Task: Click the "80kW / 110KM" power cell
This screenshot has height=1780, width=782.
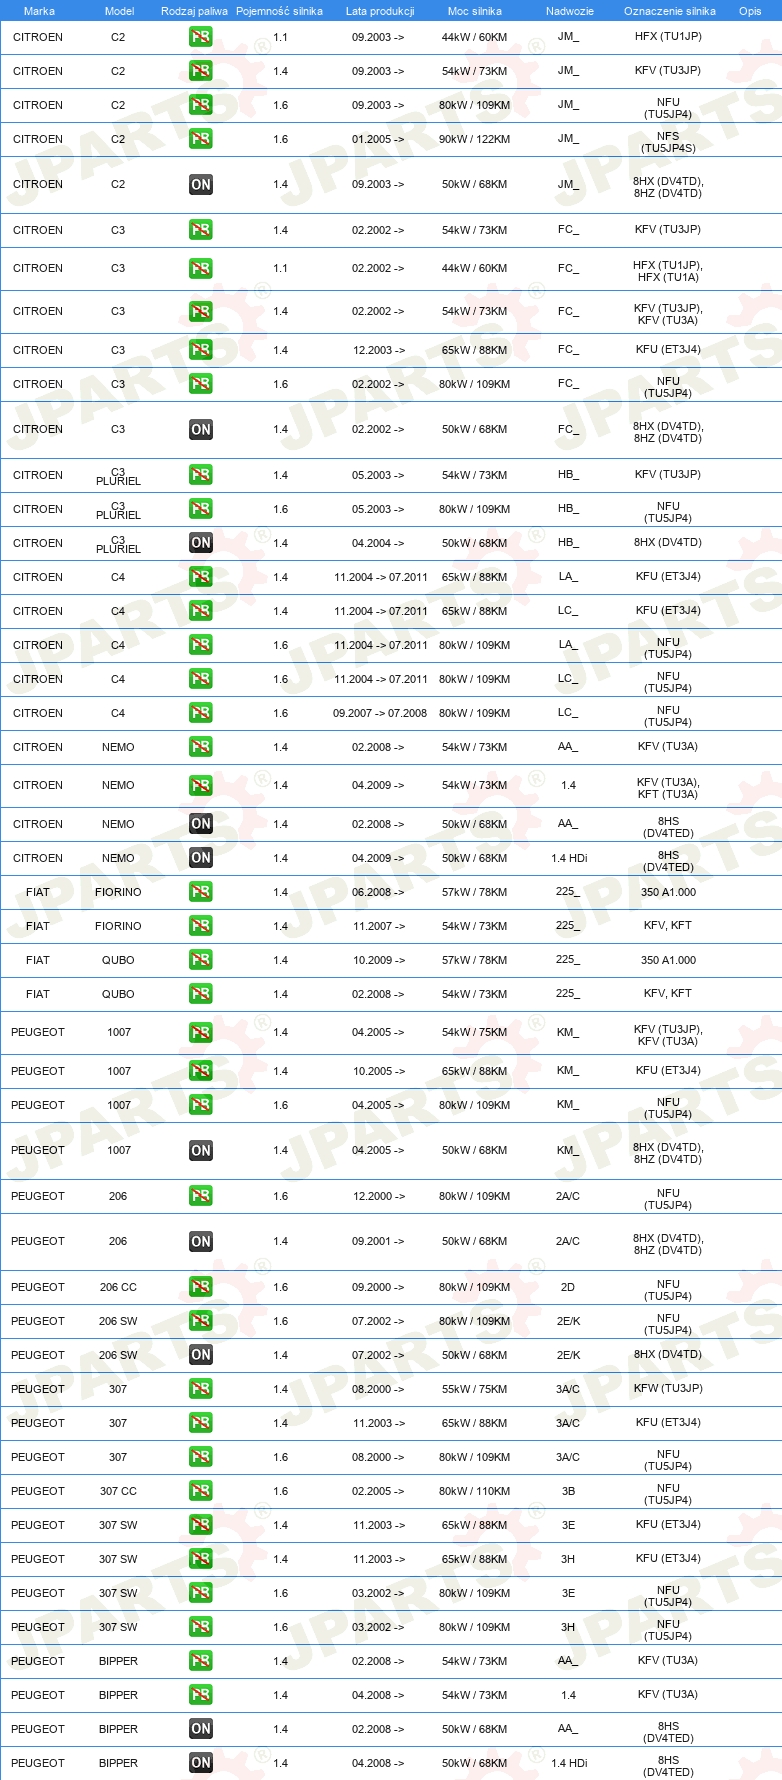Action: pos(474,1491)
